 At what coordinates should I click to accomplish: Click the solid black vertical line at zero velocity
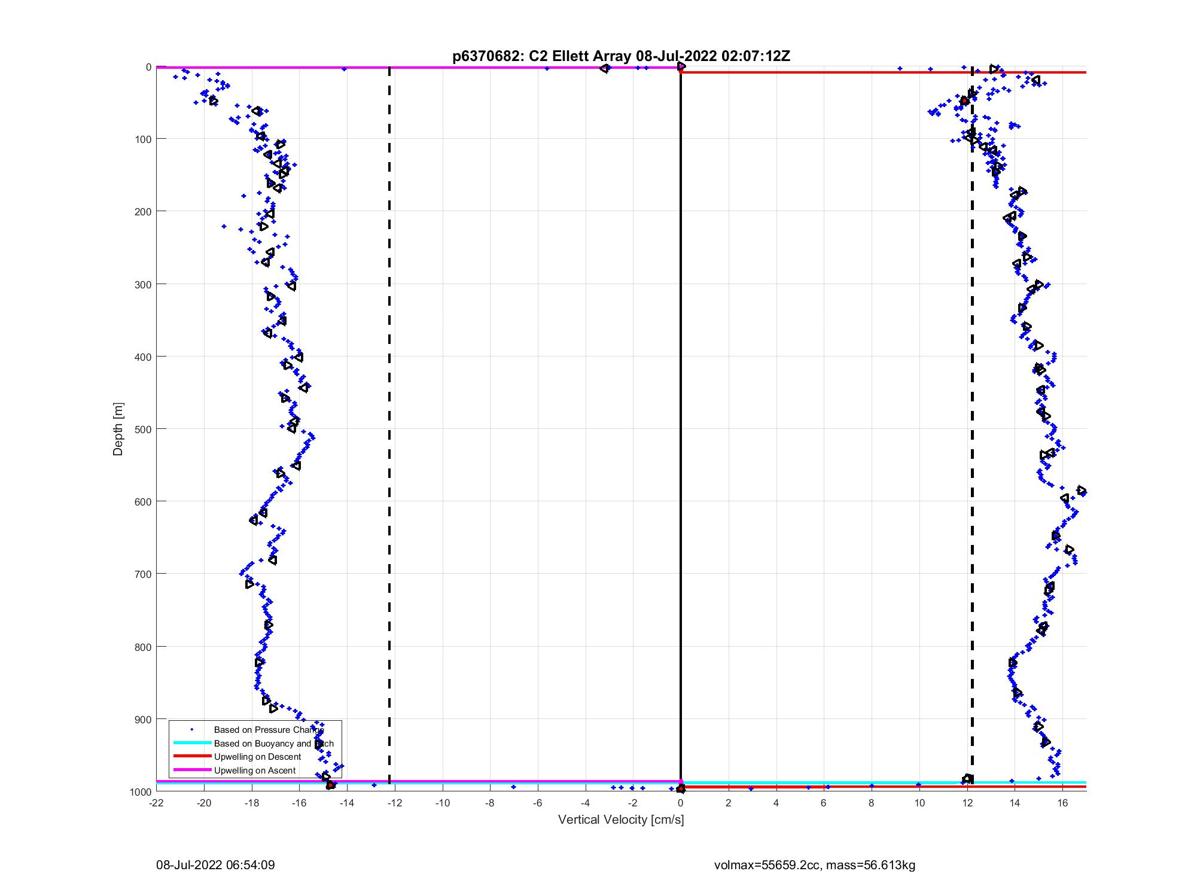(681, 429)
